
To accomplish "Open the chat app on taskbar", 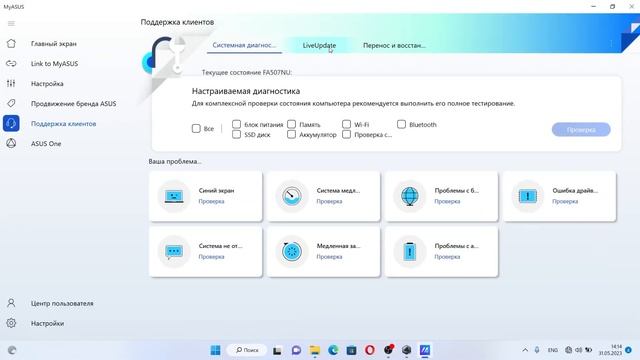I will click(x=296, y=350).
